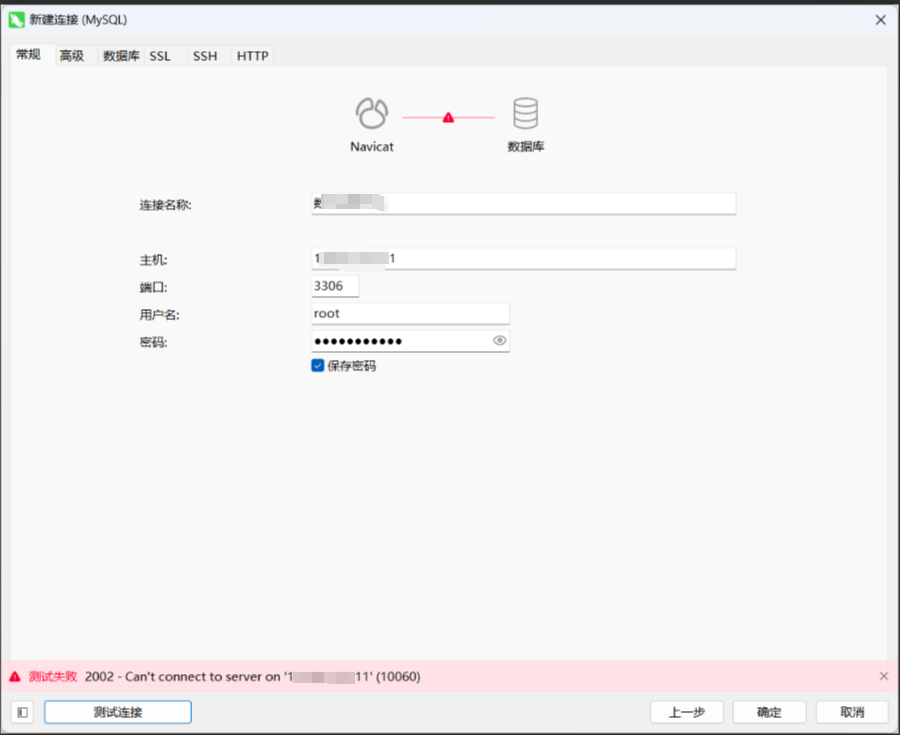Click the 端口 port input field

(334, 285)
